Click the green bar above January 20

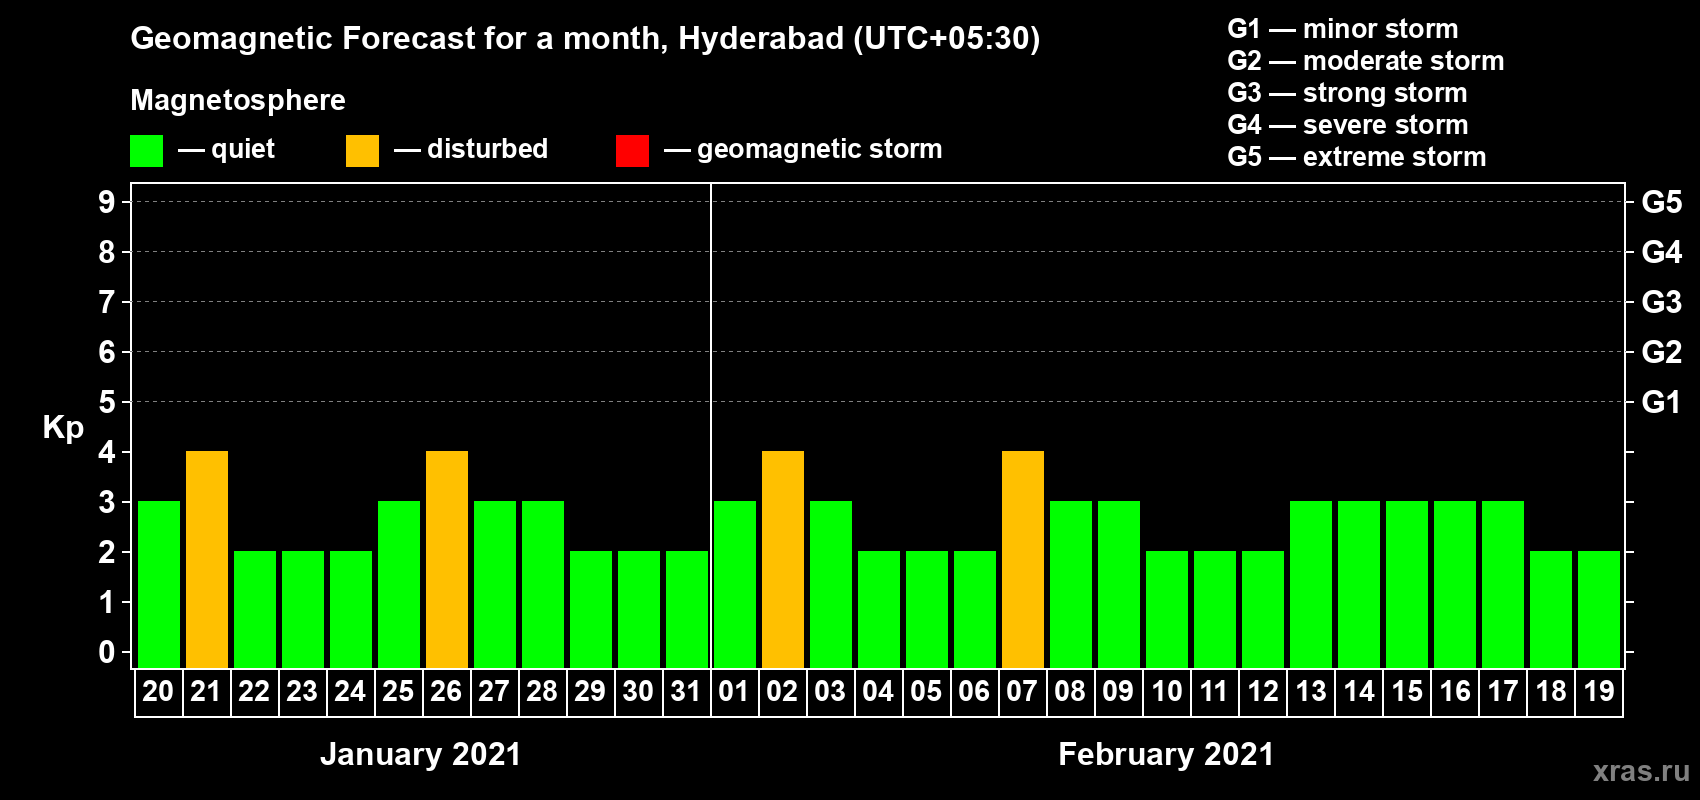[x=159, y=585]
